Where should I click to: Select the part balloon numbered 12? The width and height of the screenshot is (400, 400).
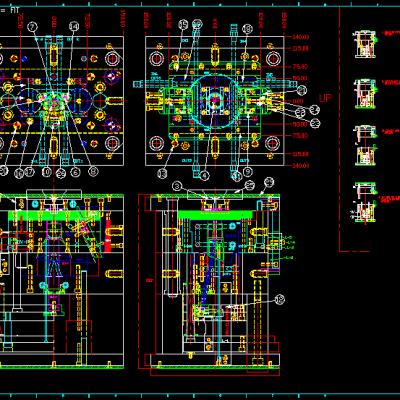tap(280, 300)
